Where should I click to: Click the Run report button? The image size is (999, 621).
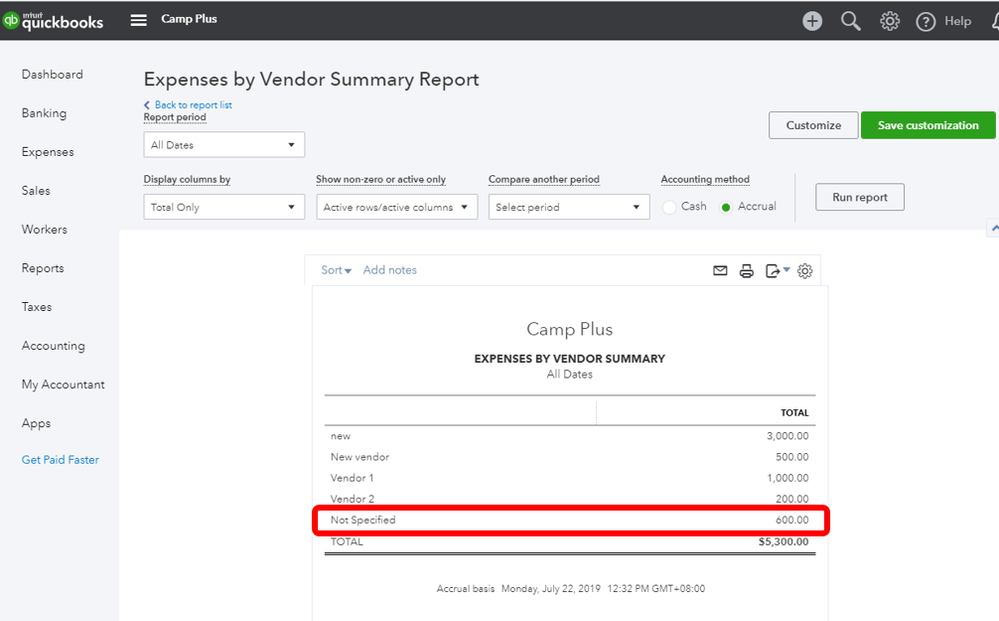tap(859, 197)
